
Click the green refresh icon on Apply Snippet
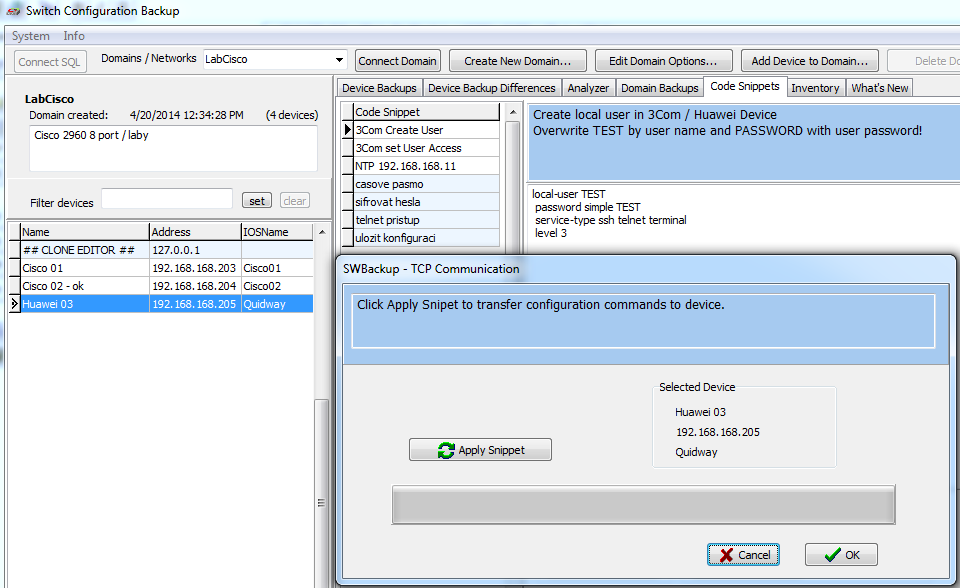[x=446, y=450]
